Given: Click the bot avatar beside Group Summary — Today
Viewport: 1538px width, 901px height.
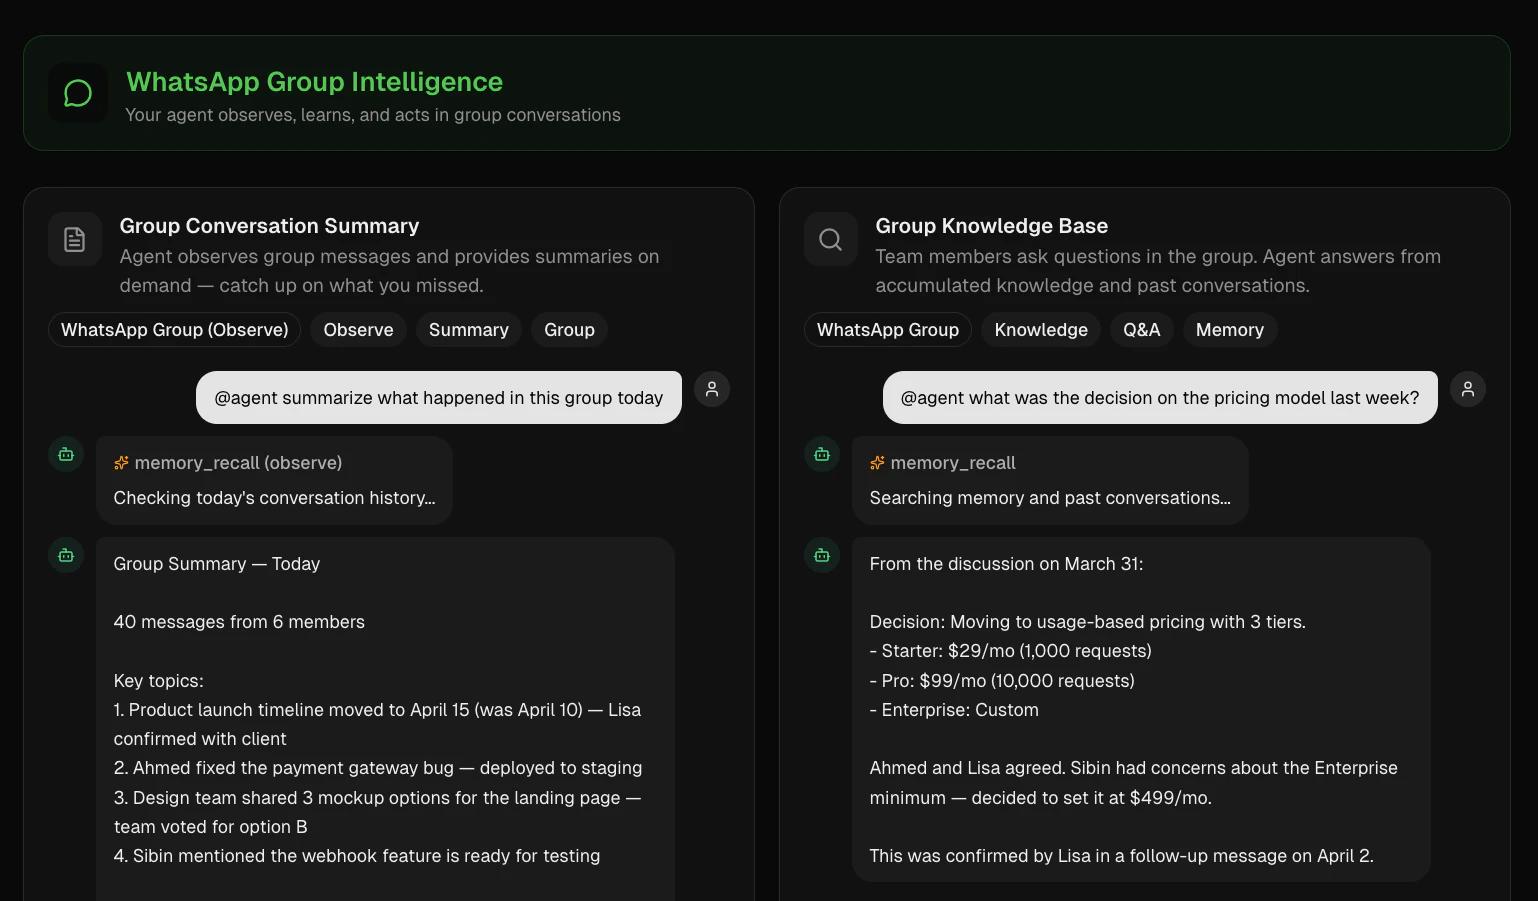Looking at the screenshot, I should [x=65, y=555].
